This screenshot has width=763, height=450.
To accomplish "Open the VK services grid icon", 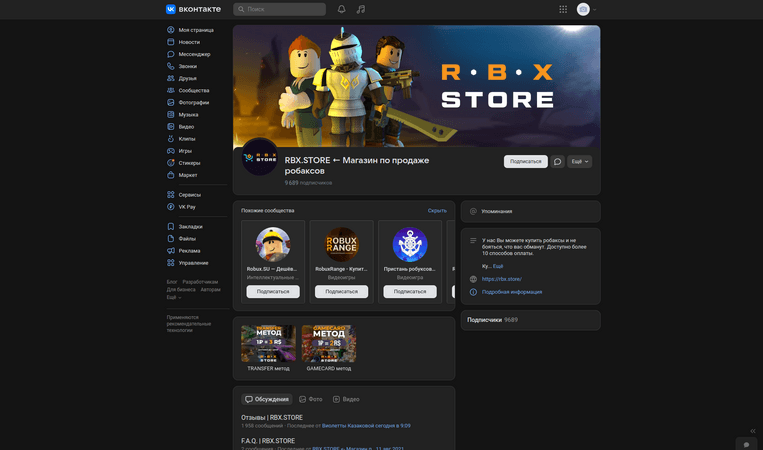I will pos(563,9).
